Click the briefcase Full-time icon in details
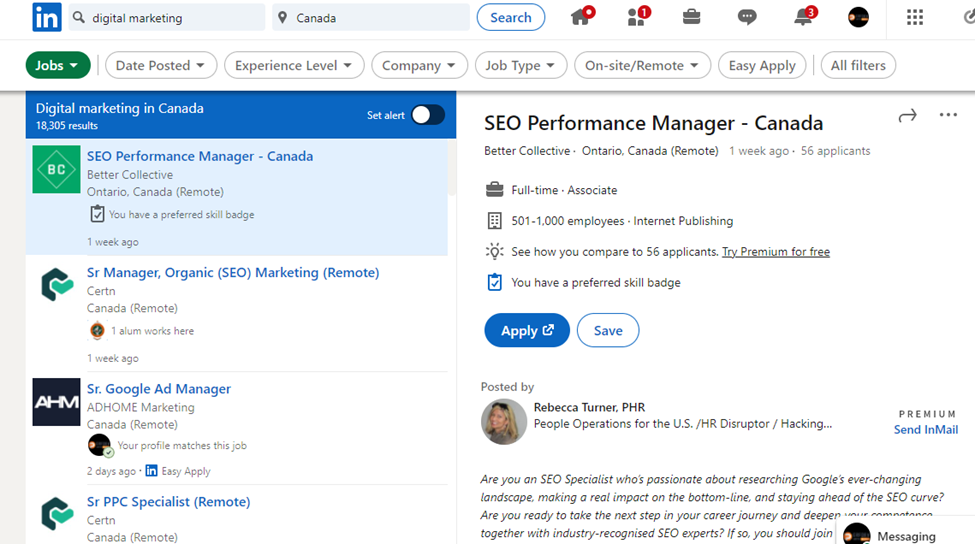This screenshot has width=975, height=544. (x=494, y=190)
